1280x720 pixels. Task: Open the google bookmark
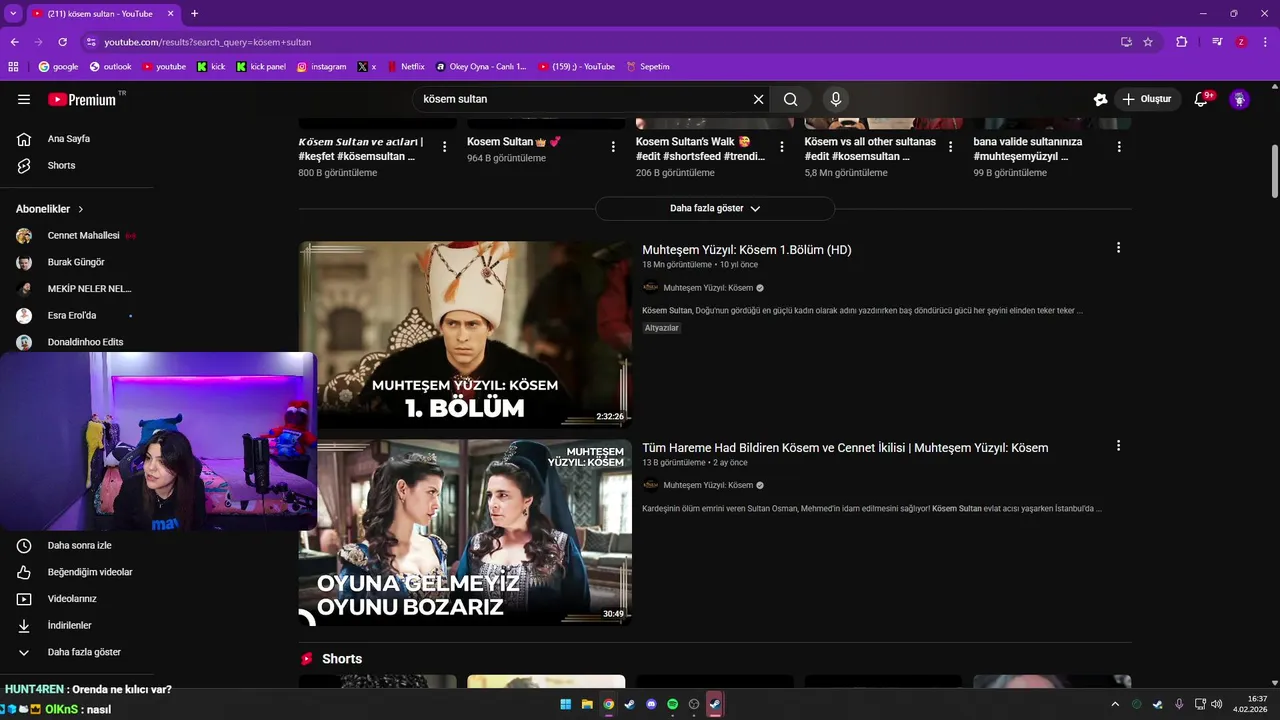point(58,67)
